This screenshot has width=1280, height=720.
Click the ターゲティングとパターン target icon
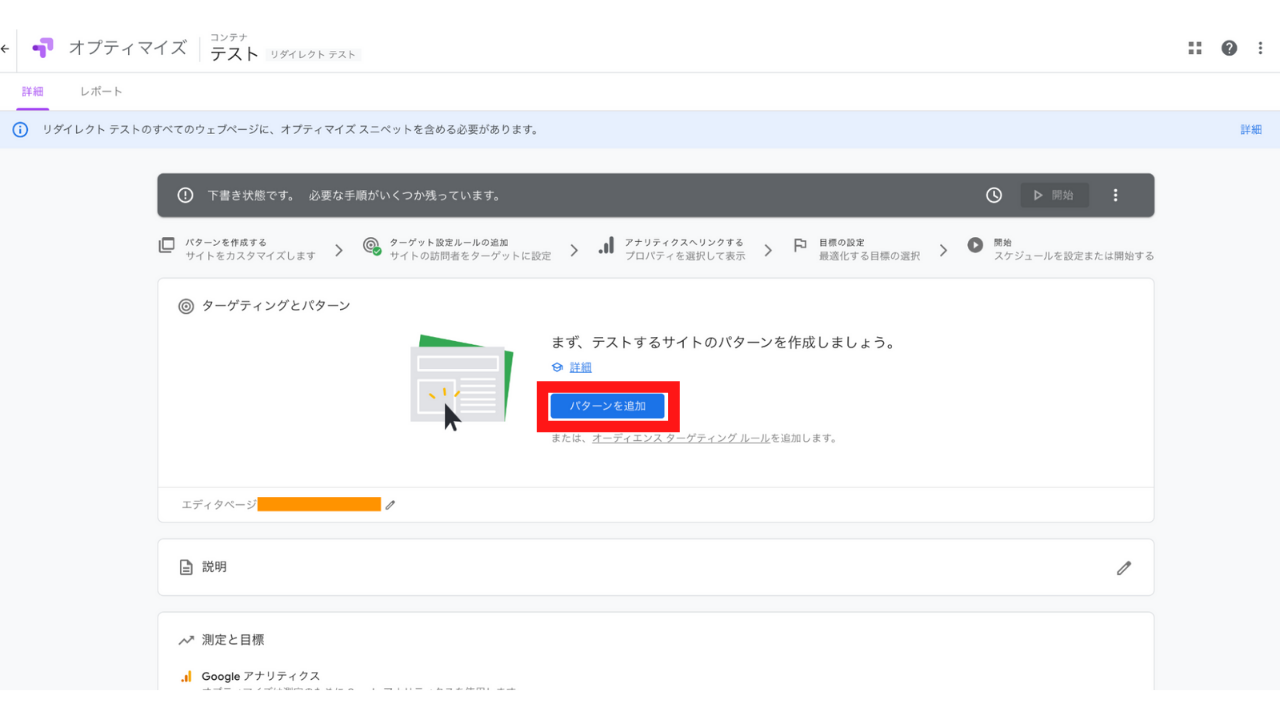tap(186, 306)
